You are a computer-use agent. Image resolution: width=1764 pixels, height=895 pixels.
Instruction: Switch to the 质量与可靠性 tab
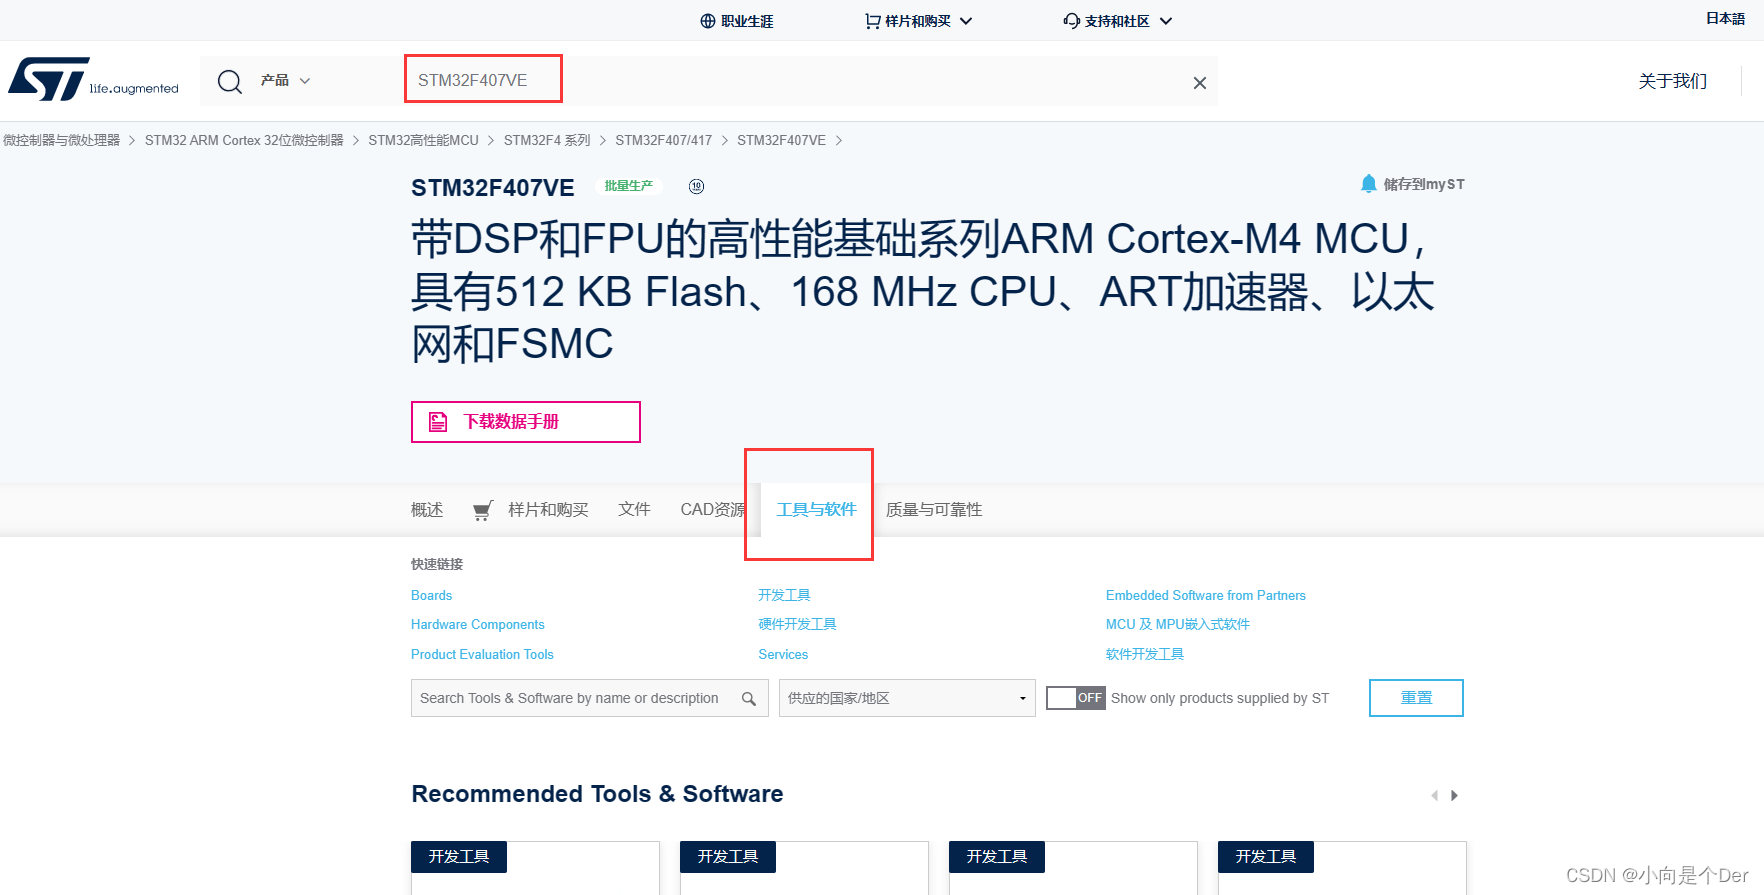(934, 510)
